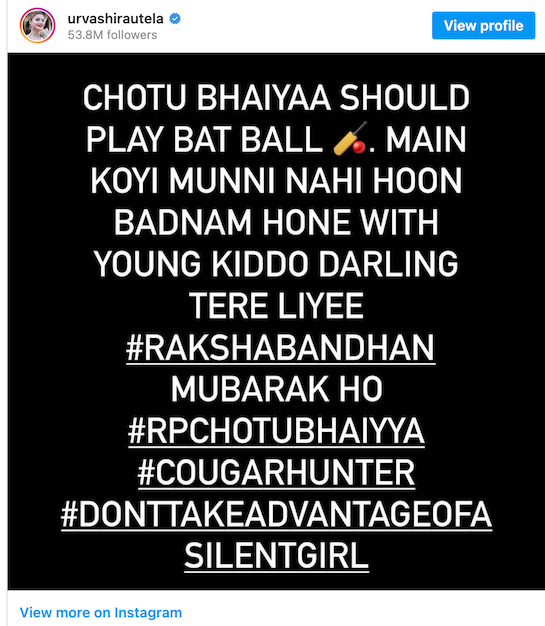Open the #COUGARHUNTER hashtag
545x626 pixels.
276,473
